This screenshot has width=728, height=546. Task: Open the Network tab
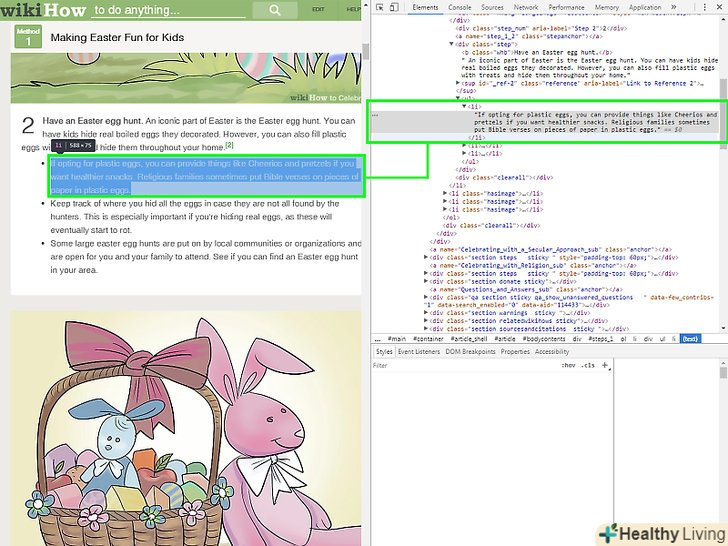coord(525,7)
